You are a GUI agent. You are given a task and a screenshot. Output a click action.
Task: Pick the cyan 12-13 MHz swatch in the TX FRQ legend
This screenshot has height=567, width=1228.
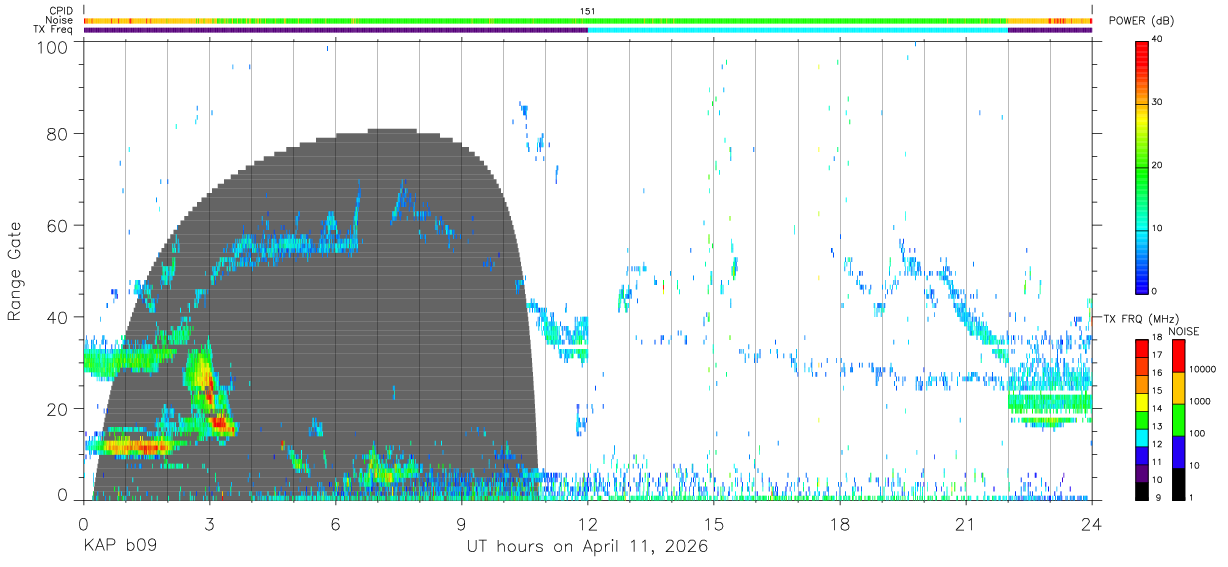pos(1141,436)
